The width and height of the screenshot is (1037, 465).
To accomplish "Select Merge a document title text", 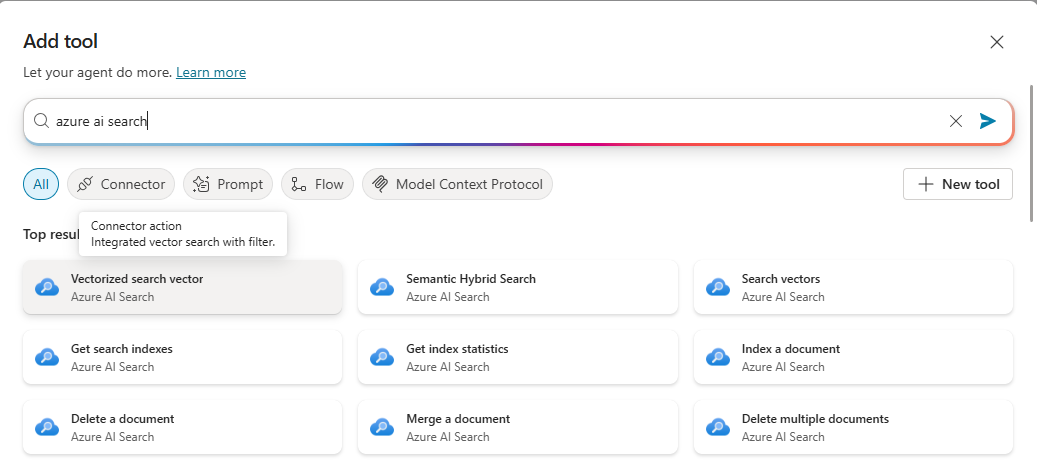I will [458, 419].
